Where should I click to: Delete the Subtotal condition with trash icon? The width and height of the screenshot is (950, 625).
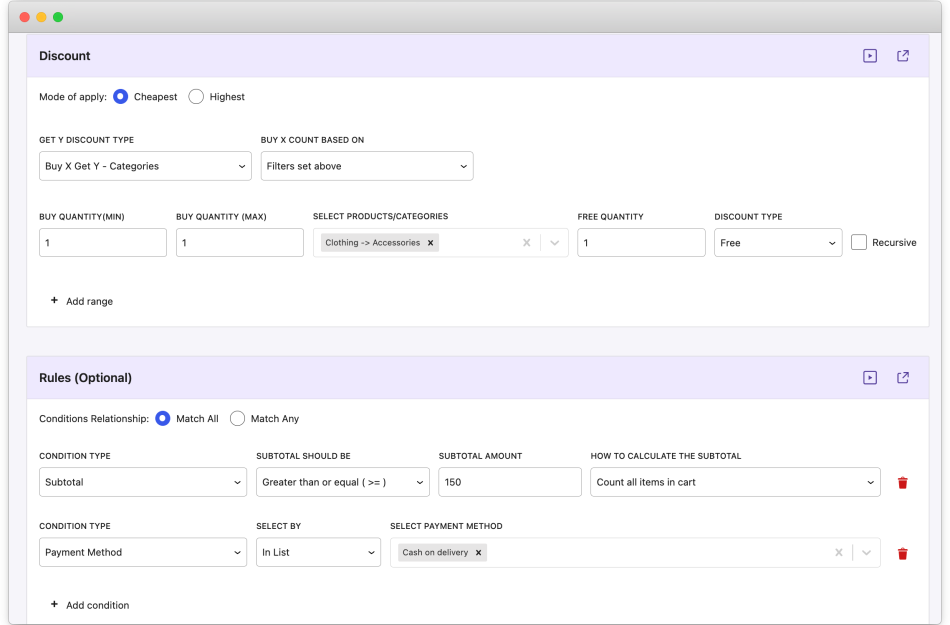(903, 482)
